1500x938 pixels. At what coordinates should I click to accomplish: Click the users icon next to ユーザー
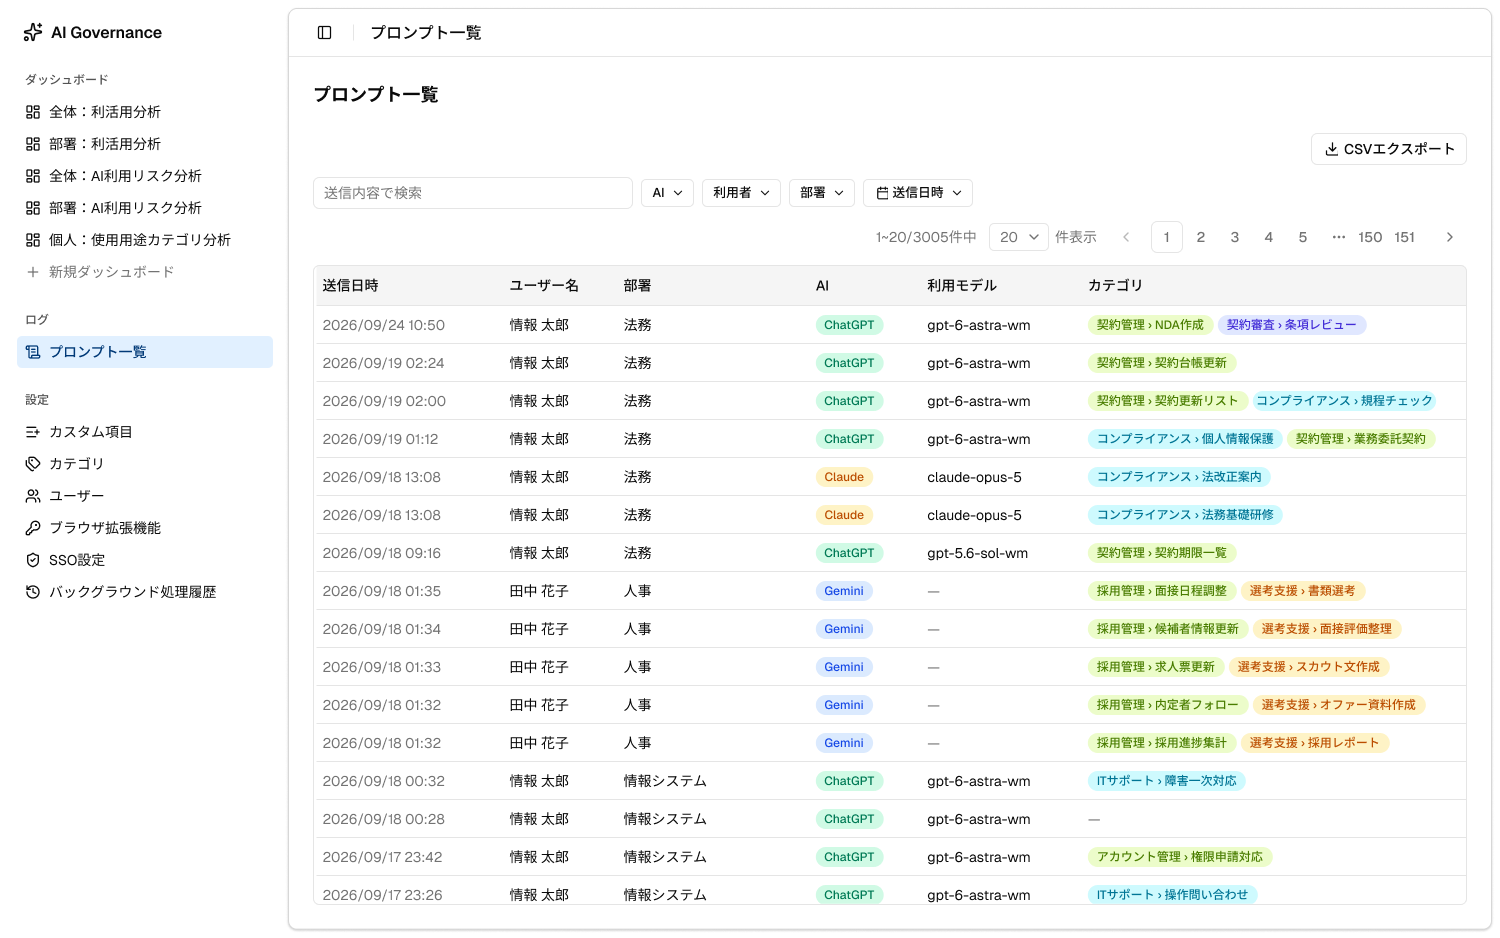point(33,496)
